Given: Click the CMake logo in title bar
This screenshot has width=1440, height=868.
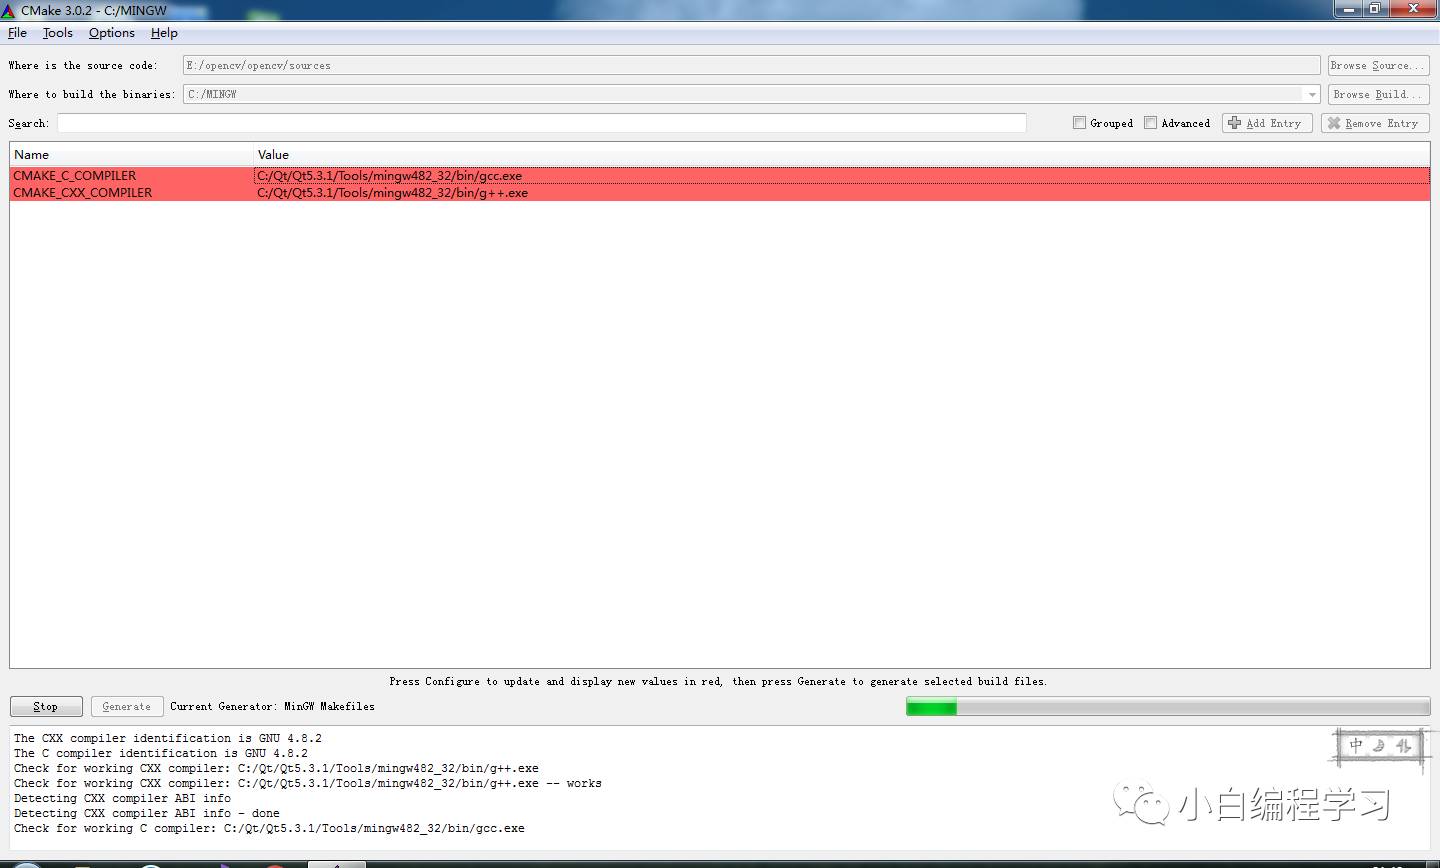Looking at the screenshot, I should (x=8, y=10).
